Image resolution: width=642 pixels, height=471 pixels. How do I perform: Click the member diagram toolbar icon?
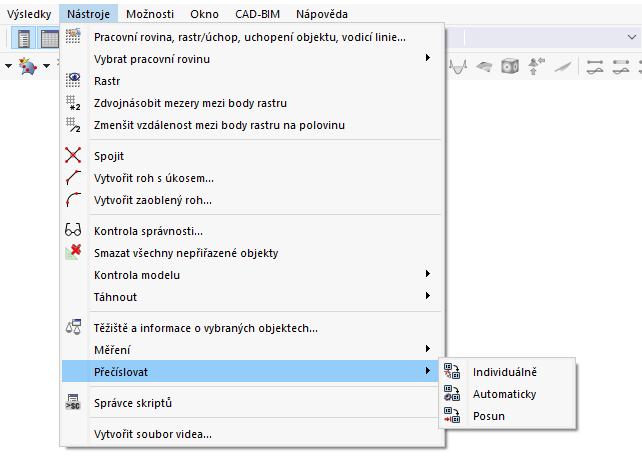coord(595,66)
